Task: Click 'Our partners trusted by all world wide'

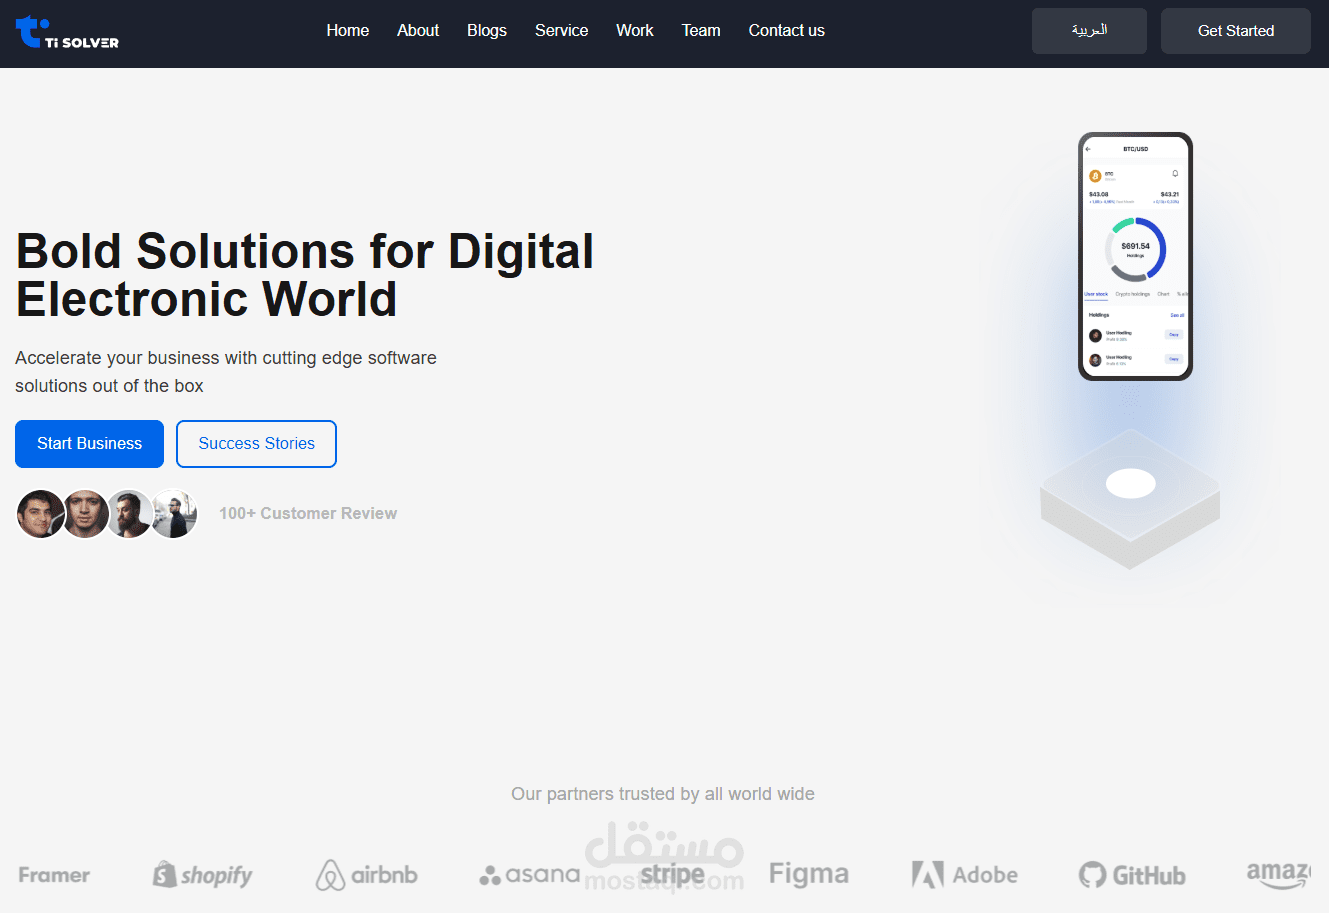Action: point(663,794)
